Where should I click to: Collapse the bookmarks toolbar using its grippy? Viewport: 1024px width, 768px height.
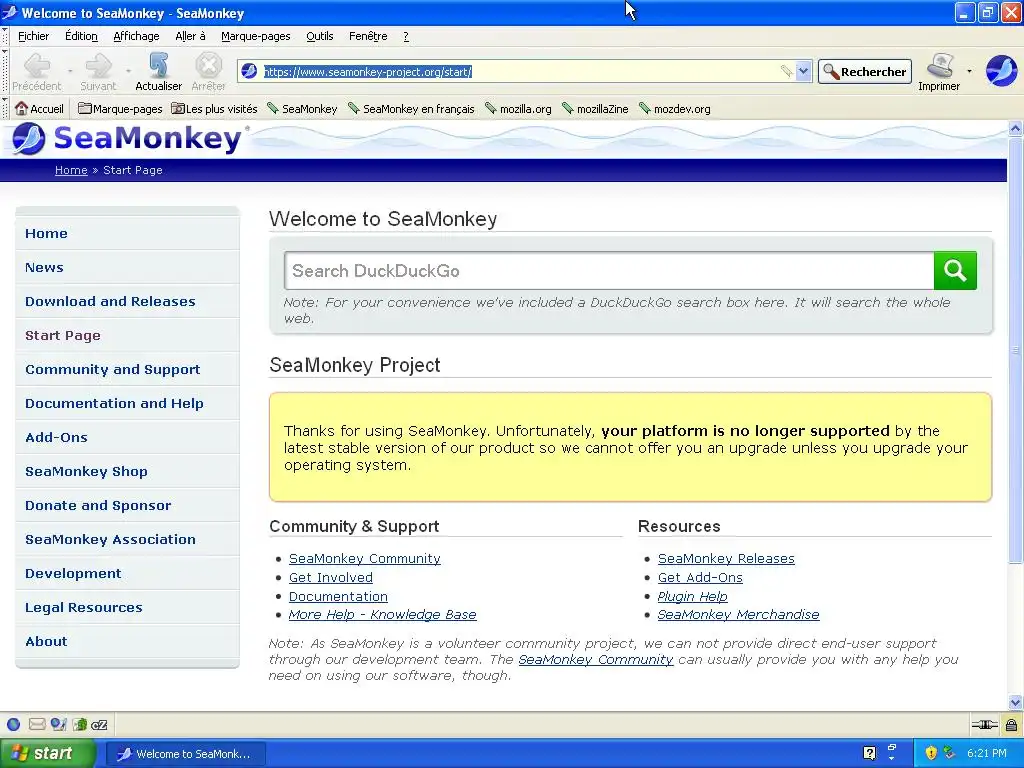coord(5,108)
